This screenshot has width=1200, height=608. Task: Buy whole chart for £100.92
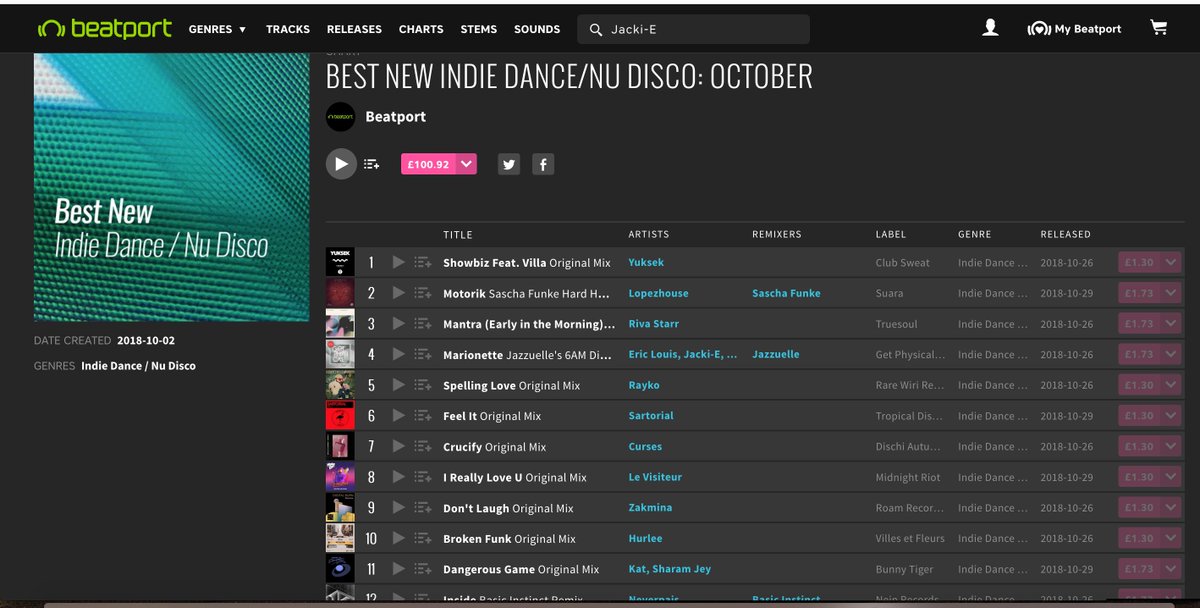(x=429, y=164)
